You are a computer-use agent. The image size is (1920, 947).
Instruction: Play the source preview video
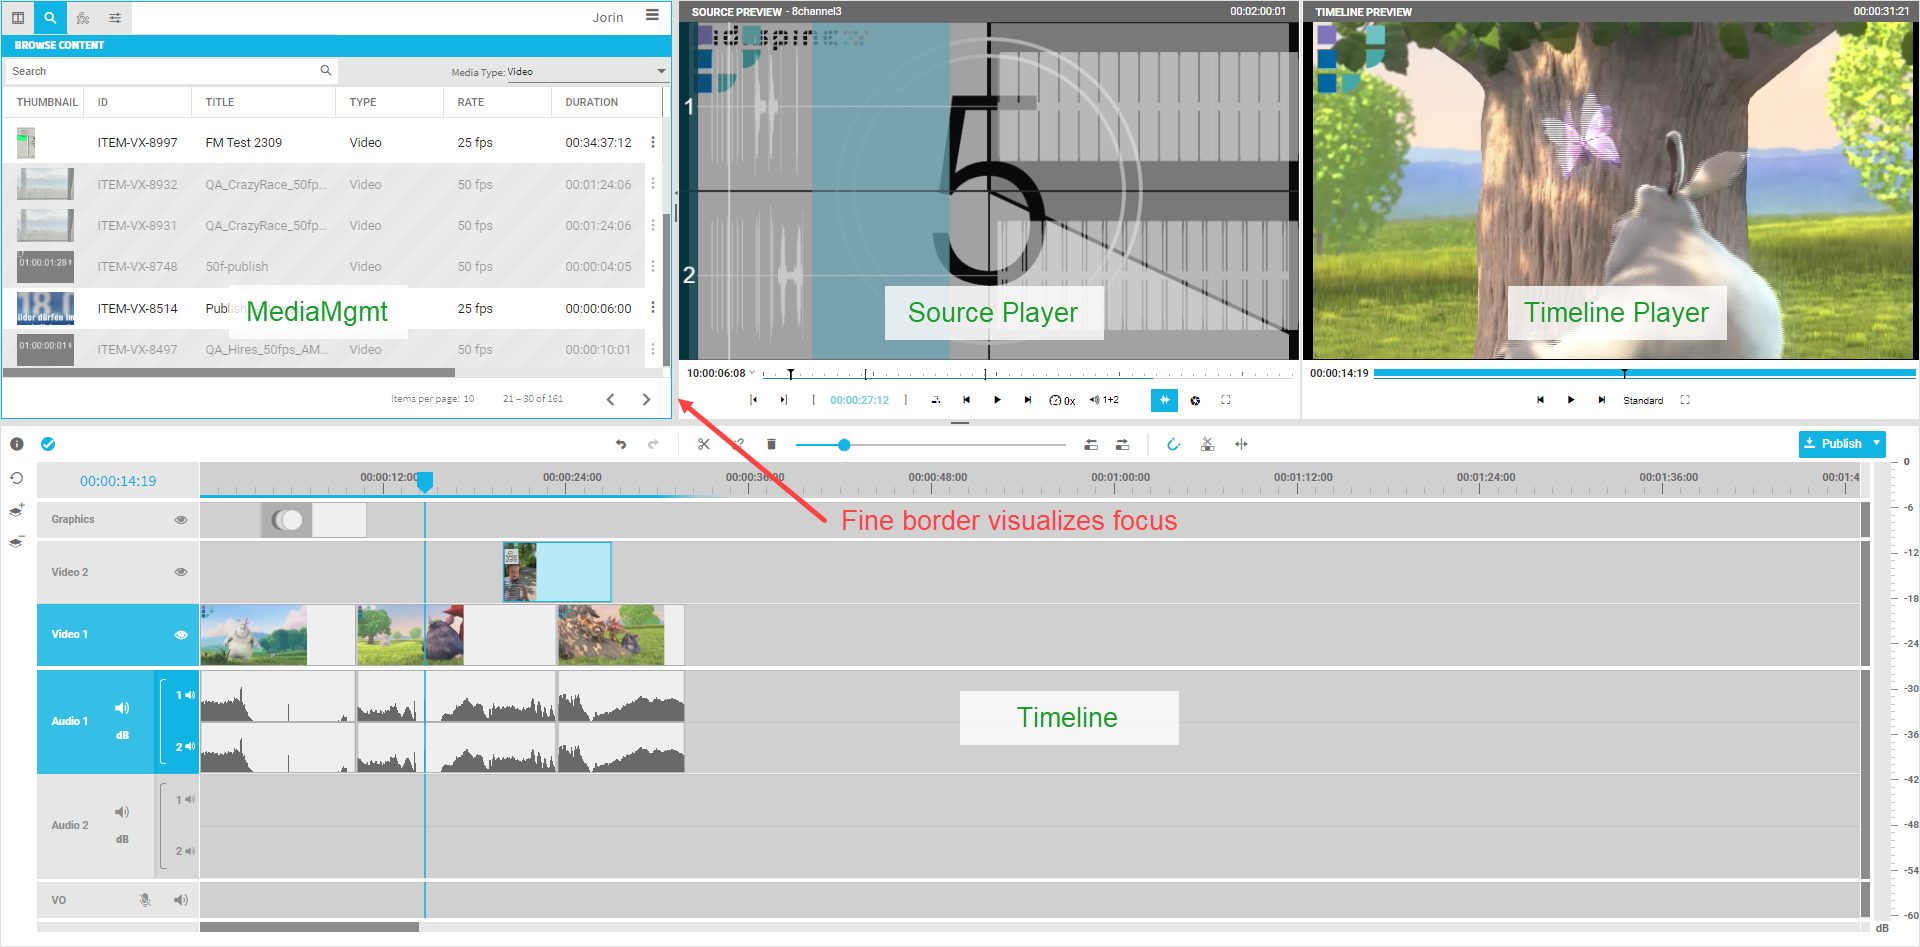pyautogui.click(x=997, y=400)
